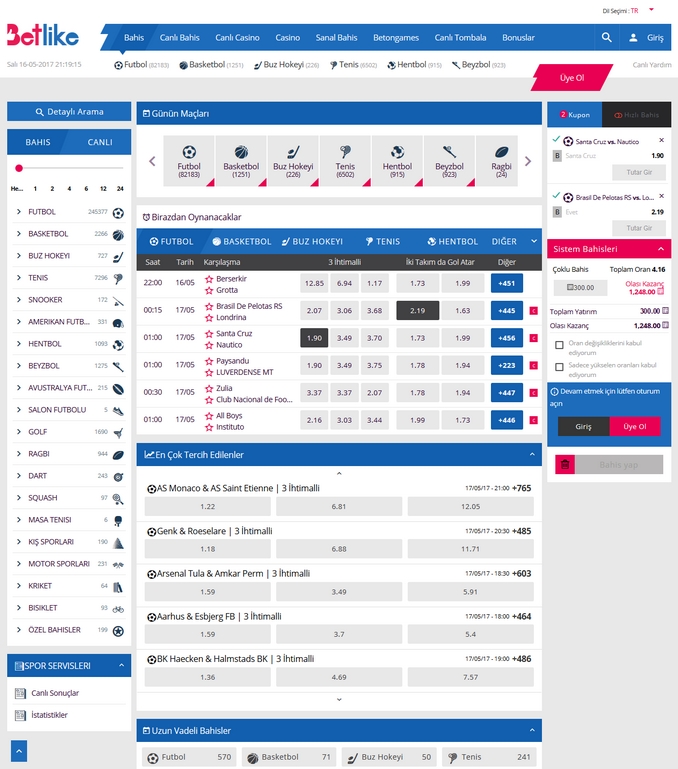Toggle the 3.37 home odd for Zulia
The height and width of the screenshot is (769, 678).
click(314, 392)
